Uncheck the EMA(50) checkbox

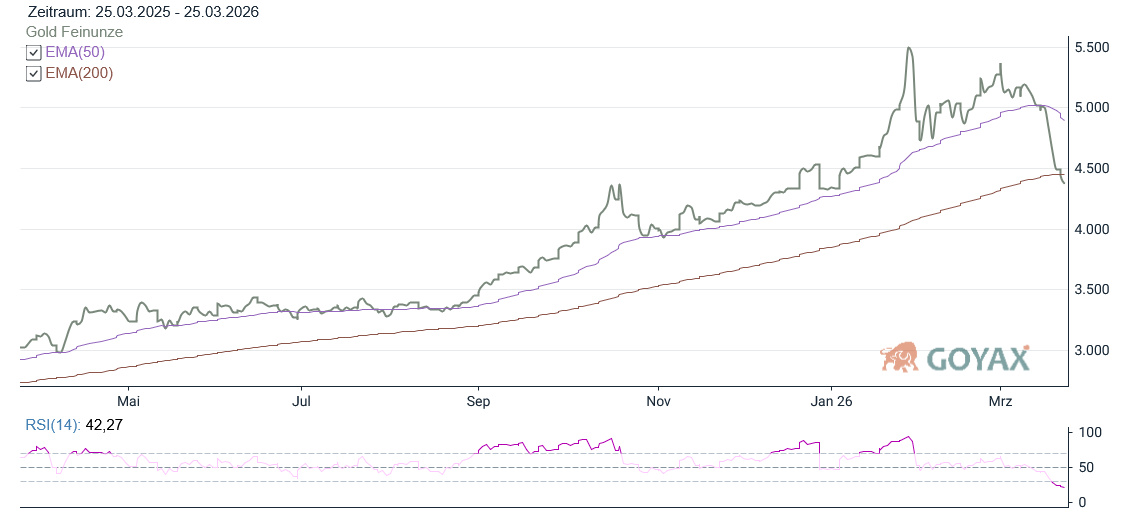[x=34, y=53]
